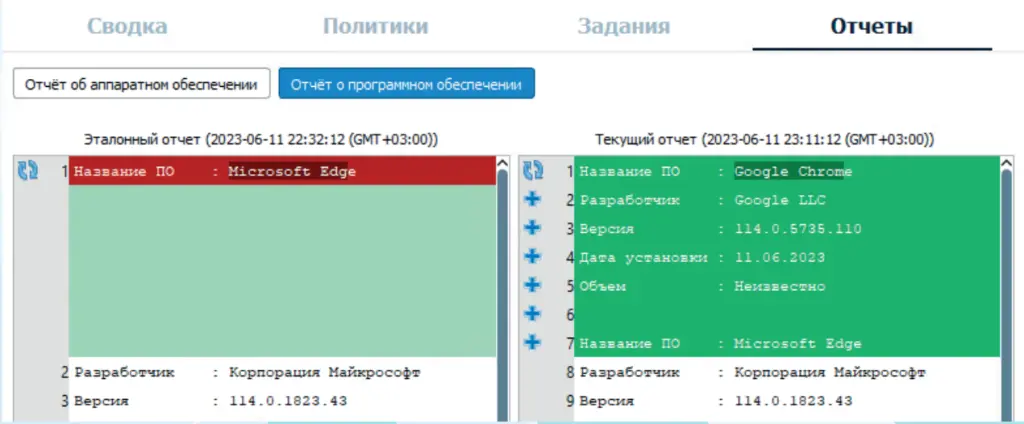This screenshot has height=424, width=1024.
Task: Click the Эталонный отчет vertical scrollbar thumb
Action: (x=502, y=295)
